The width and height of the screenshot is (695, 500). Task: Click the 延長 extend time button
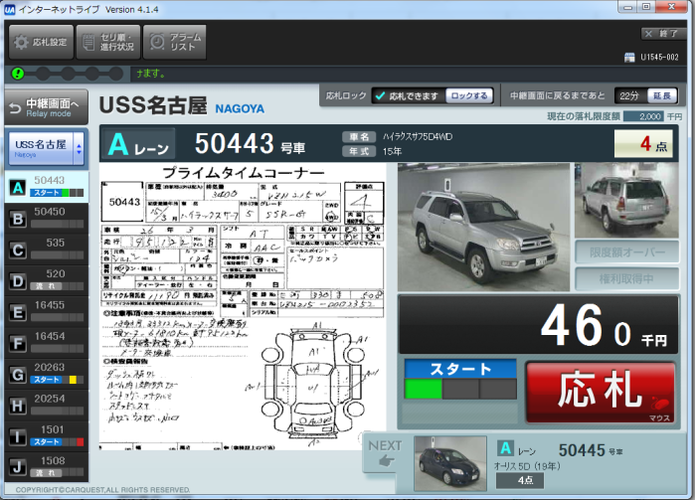(x=662, y=96)
